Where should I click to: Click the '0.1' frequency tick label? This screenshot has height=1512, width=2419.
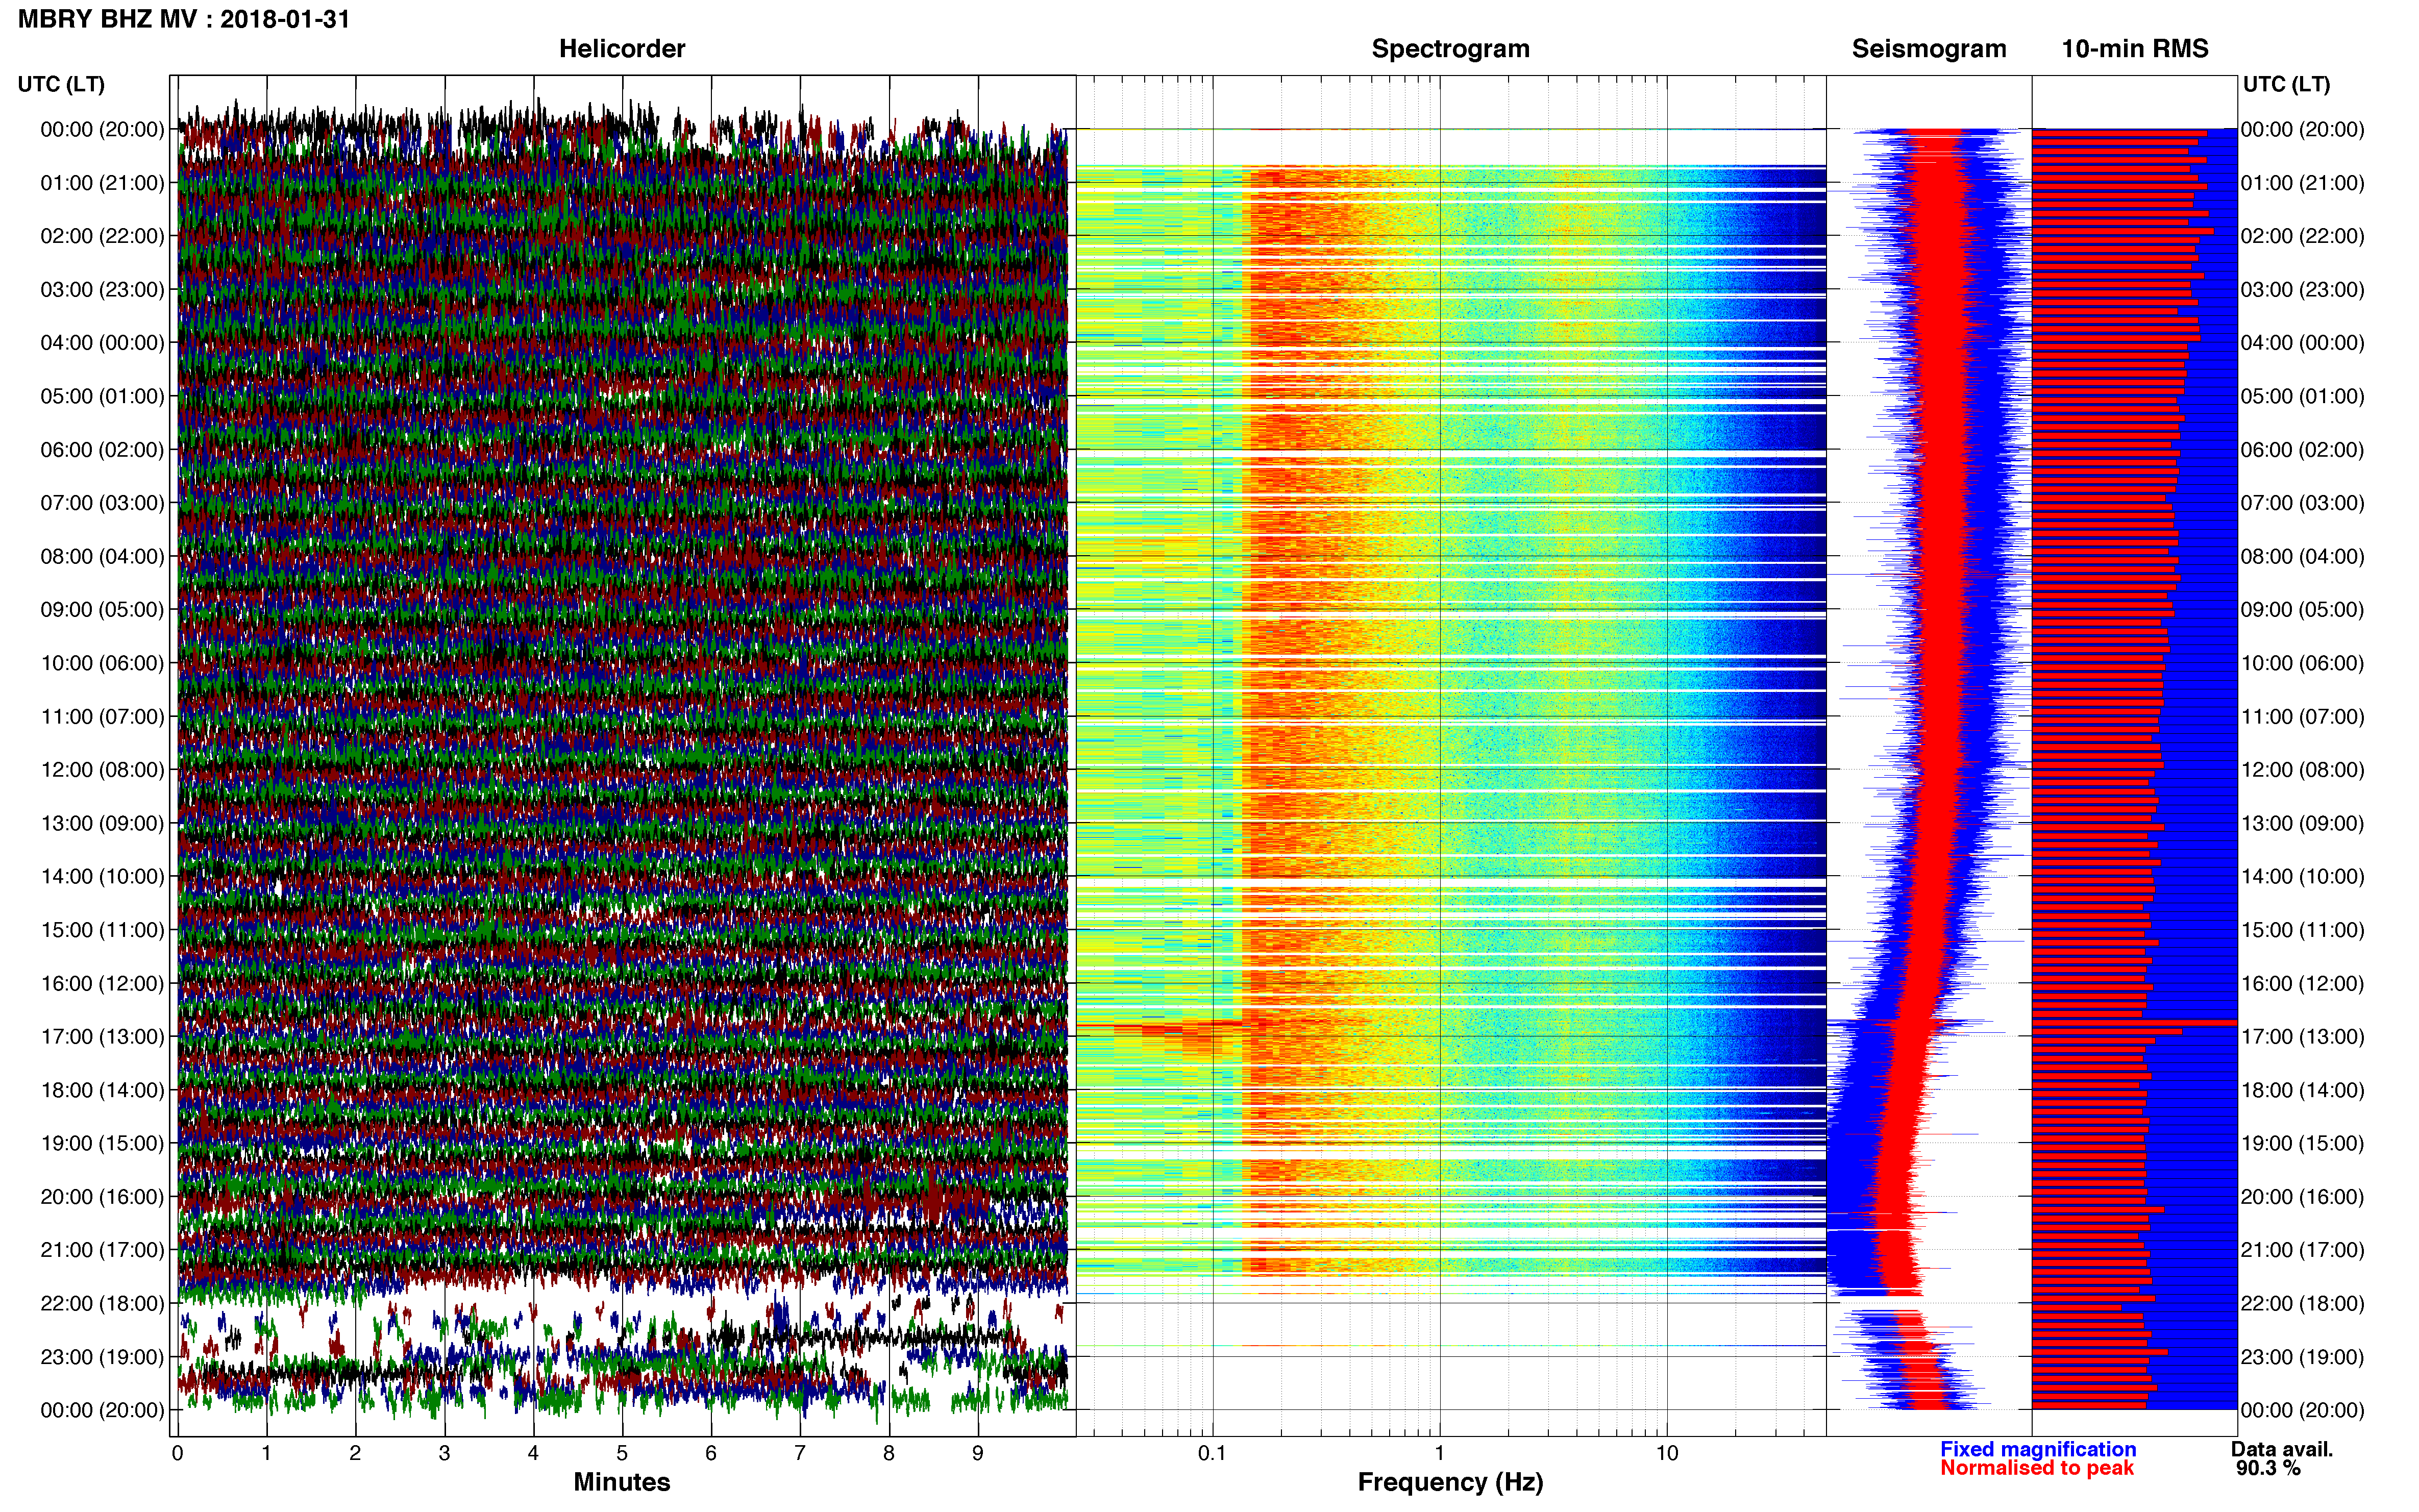pos(1212,1454)
